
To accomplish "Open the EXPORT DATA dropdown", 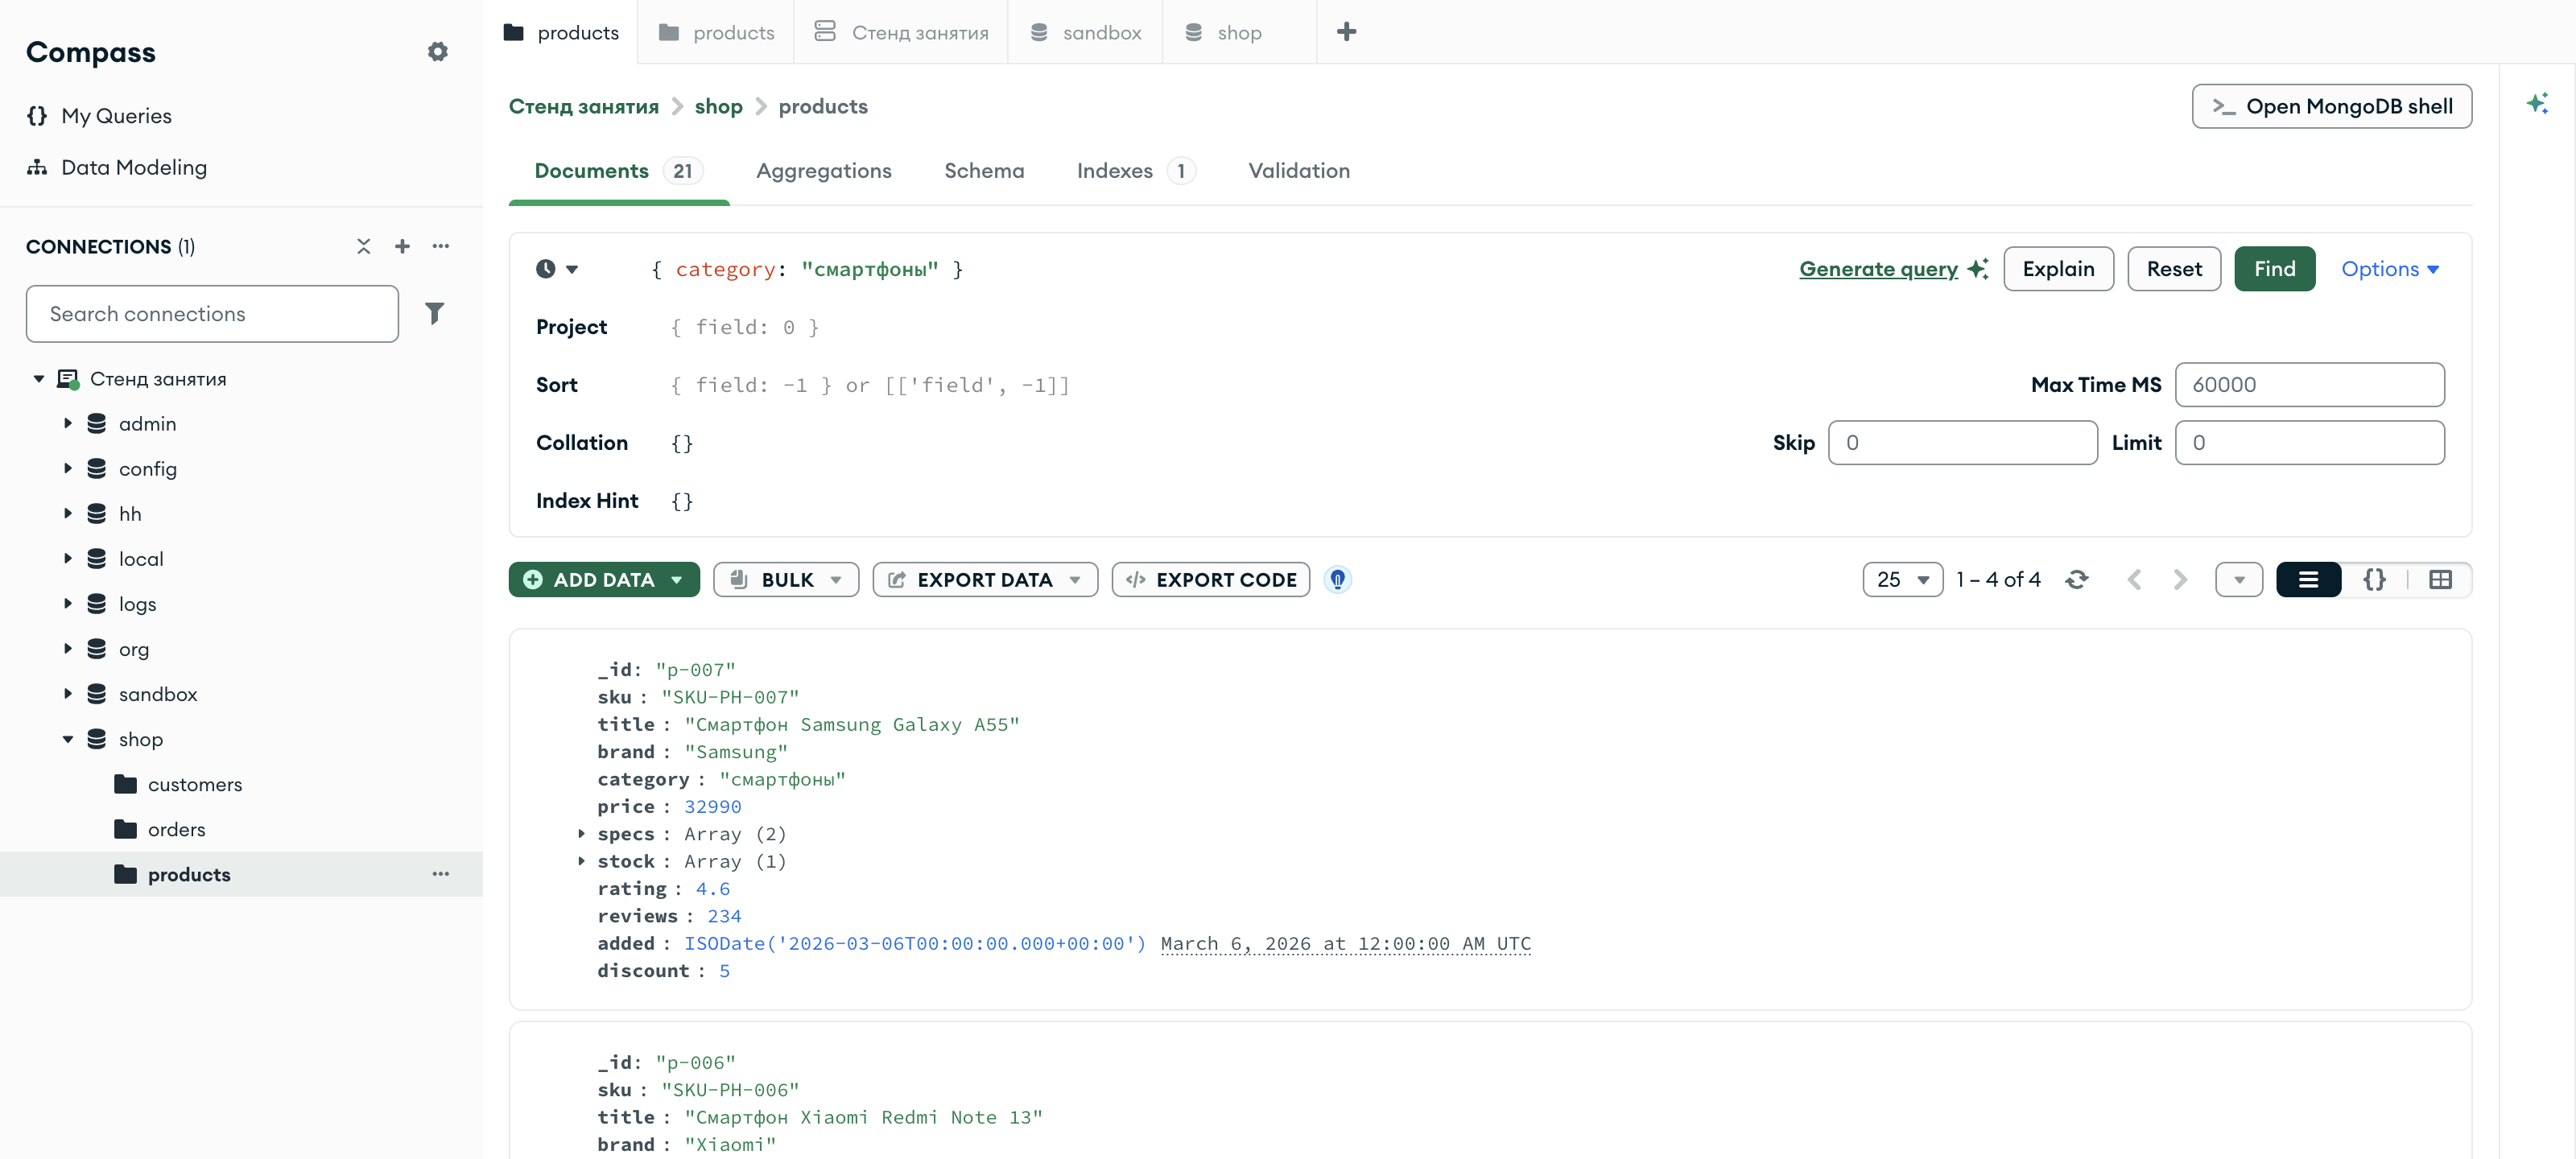I will click(985, 579).
